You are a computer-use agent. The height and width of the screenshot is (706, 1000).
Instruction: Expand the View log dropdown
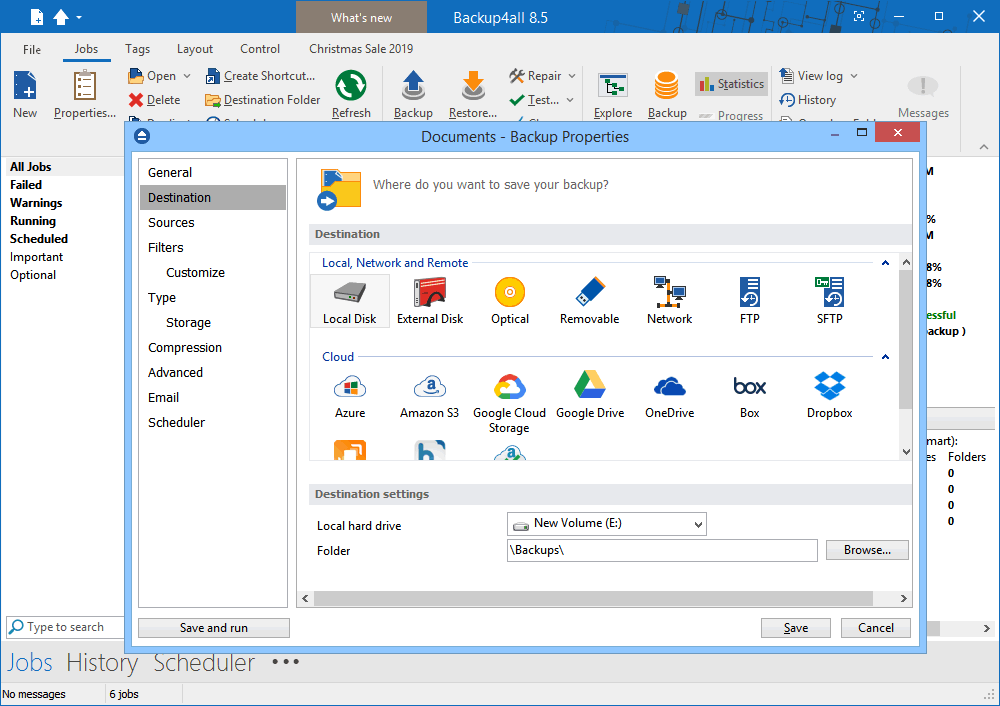854,76
